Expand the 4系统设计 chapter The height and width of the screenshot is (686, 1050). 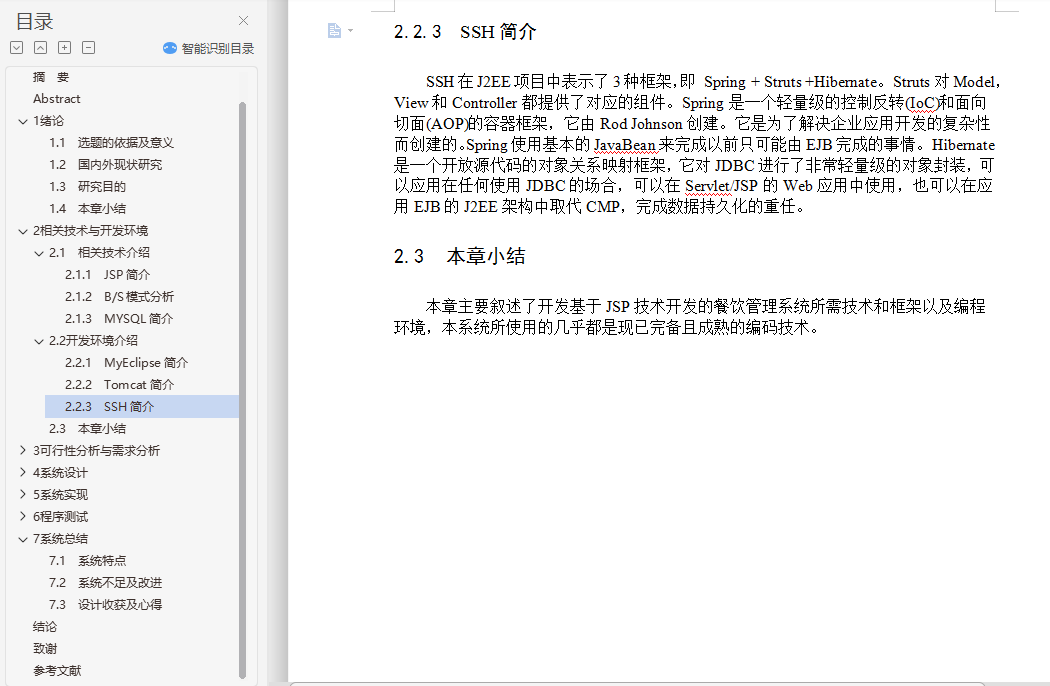pyautogui.click(x=23, y=472)
